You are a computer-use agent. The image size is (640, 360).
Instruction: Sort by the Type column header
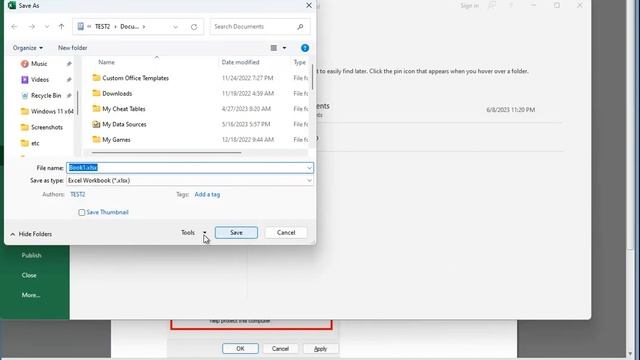300,62
